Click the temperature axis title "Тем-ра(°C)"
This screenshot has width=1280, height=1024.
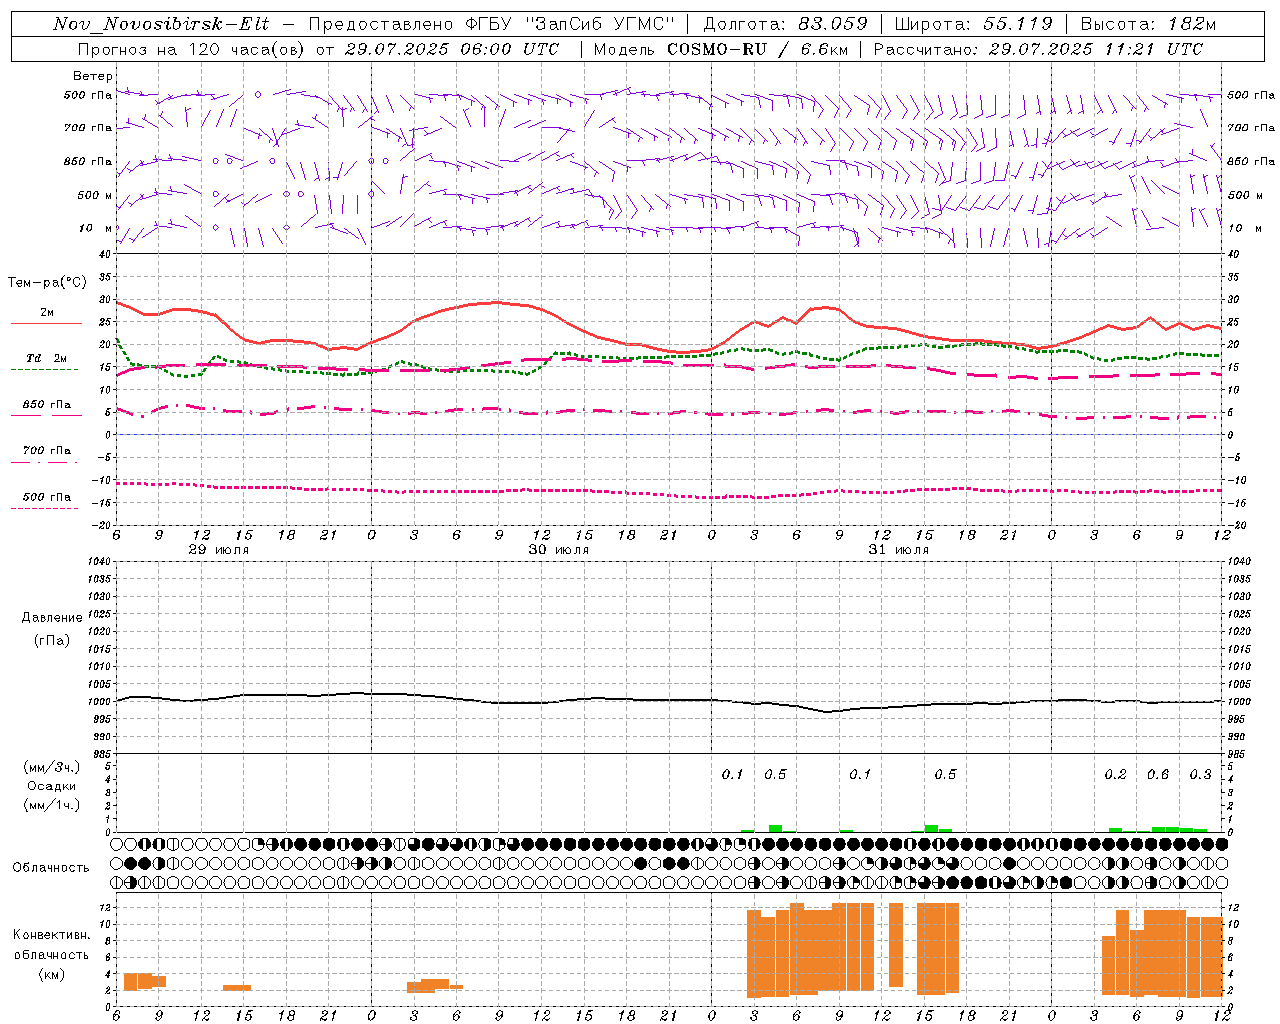[47, 283]
